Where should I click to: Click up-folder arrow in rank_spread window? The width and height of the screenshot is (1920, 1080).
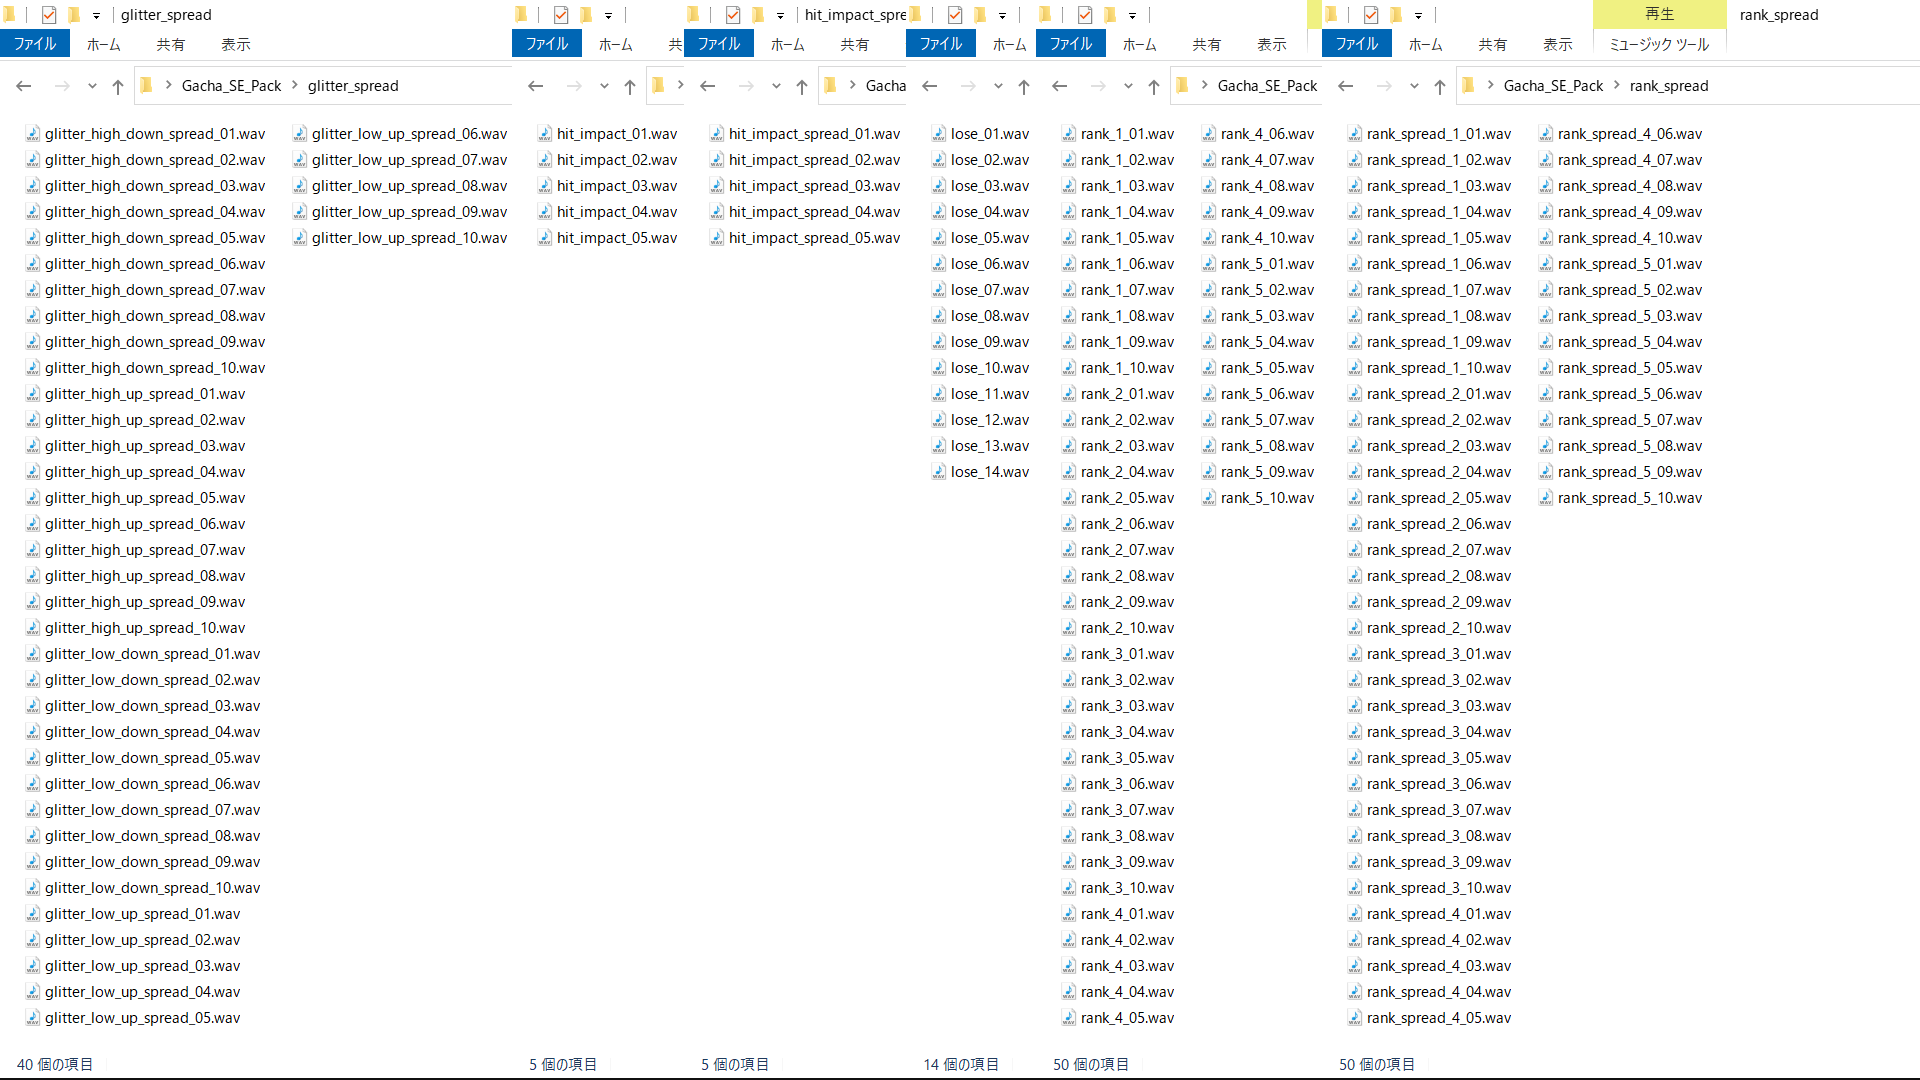pyautogui.click(x=1440, y=86)
